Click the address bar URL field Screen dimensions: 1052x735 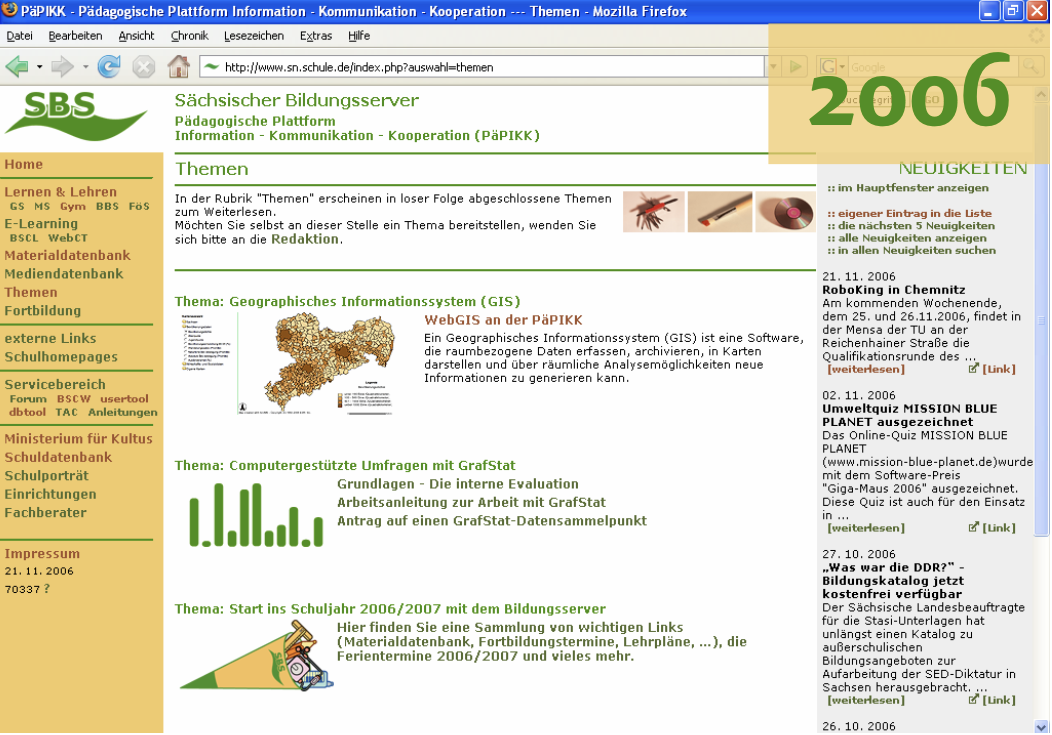[482, 66]
